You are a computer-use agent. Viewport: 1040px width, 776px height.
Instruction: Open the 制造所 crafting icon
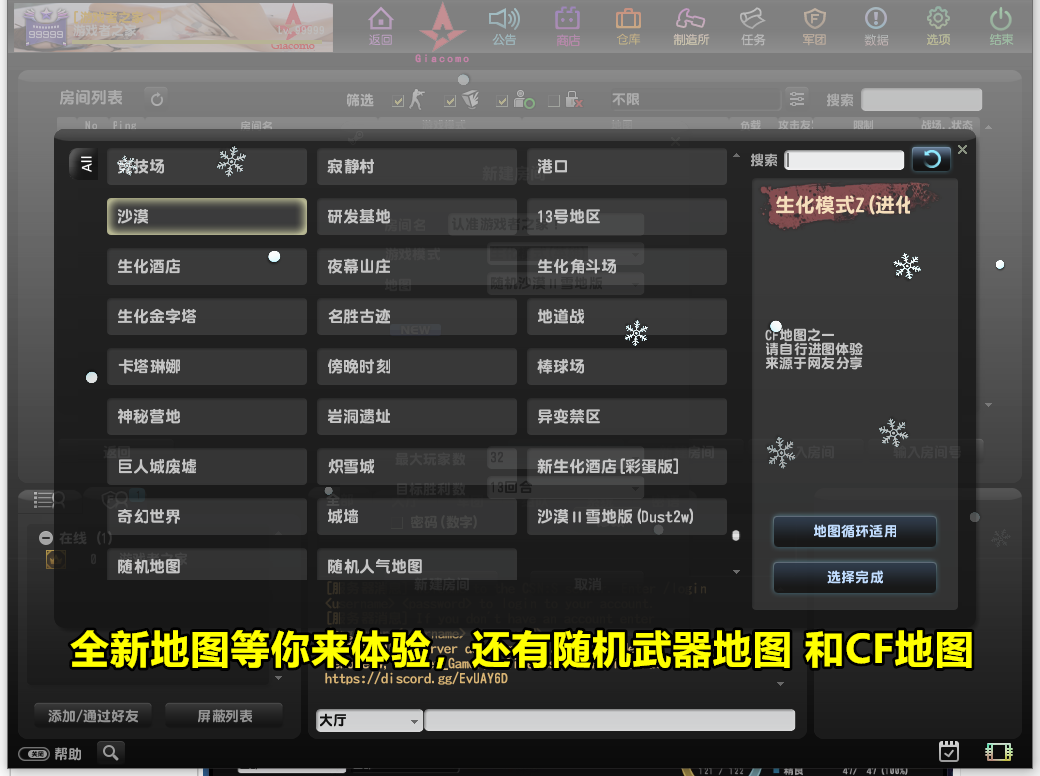pyautogui.click(x=691, y=27)
